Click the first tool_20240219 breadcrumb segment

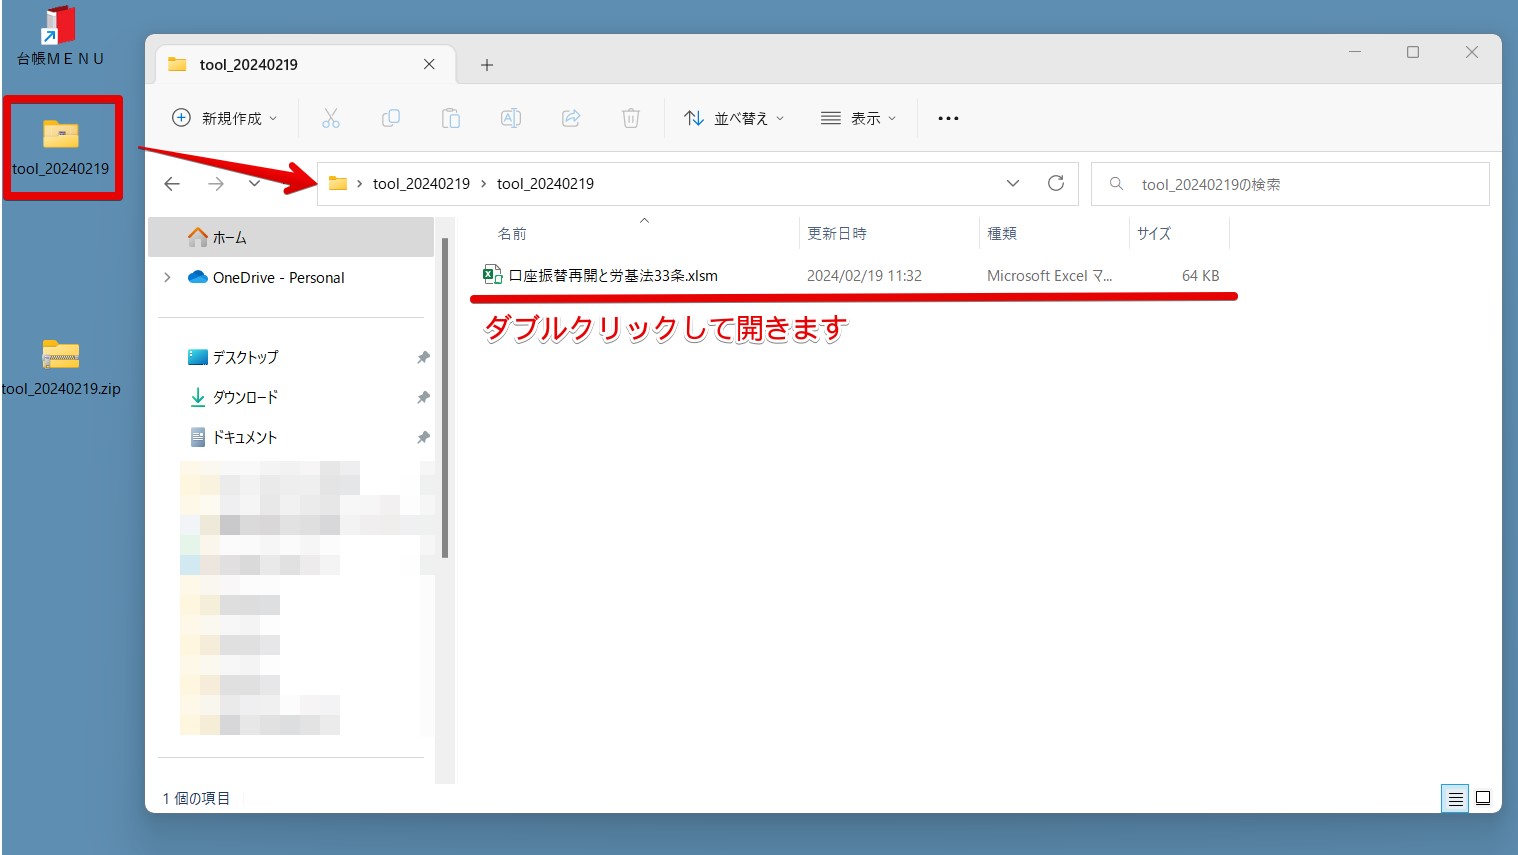[x=421, y=184]
